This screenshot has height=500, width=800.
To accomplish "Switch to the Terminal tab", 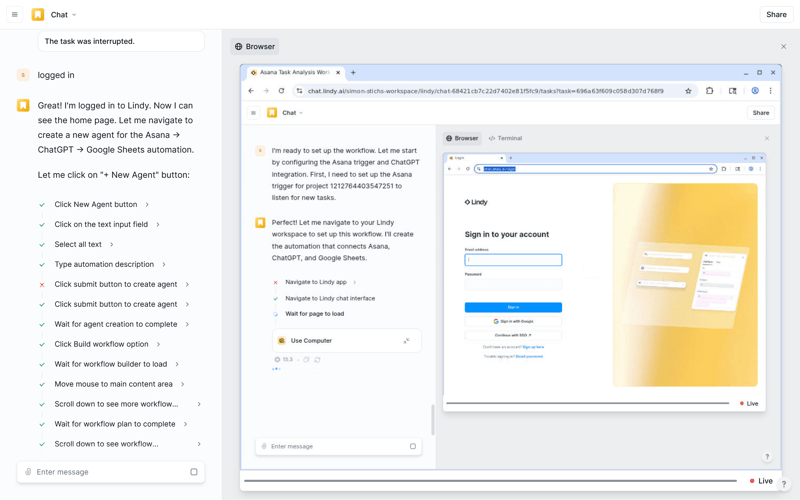I will [505, 138].
